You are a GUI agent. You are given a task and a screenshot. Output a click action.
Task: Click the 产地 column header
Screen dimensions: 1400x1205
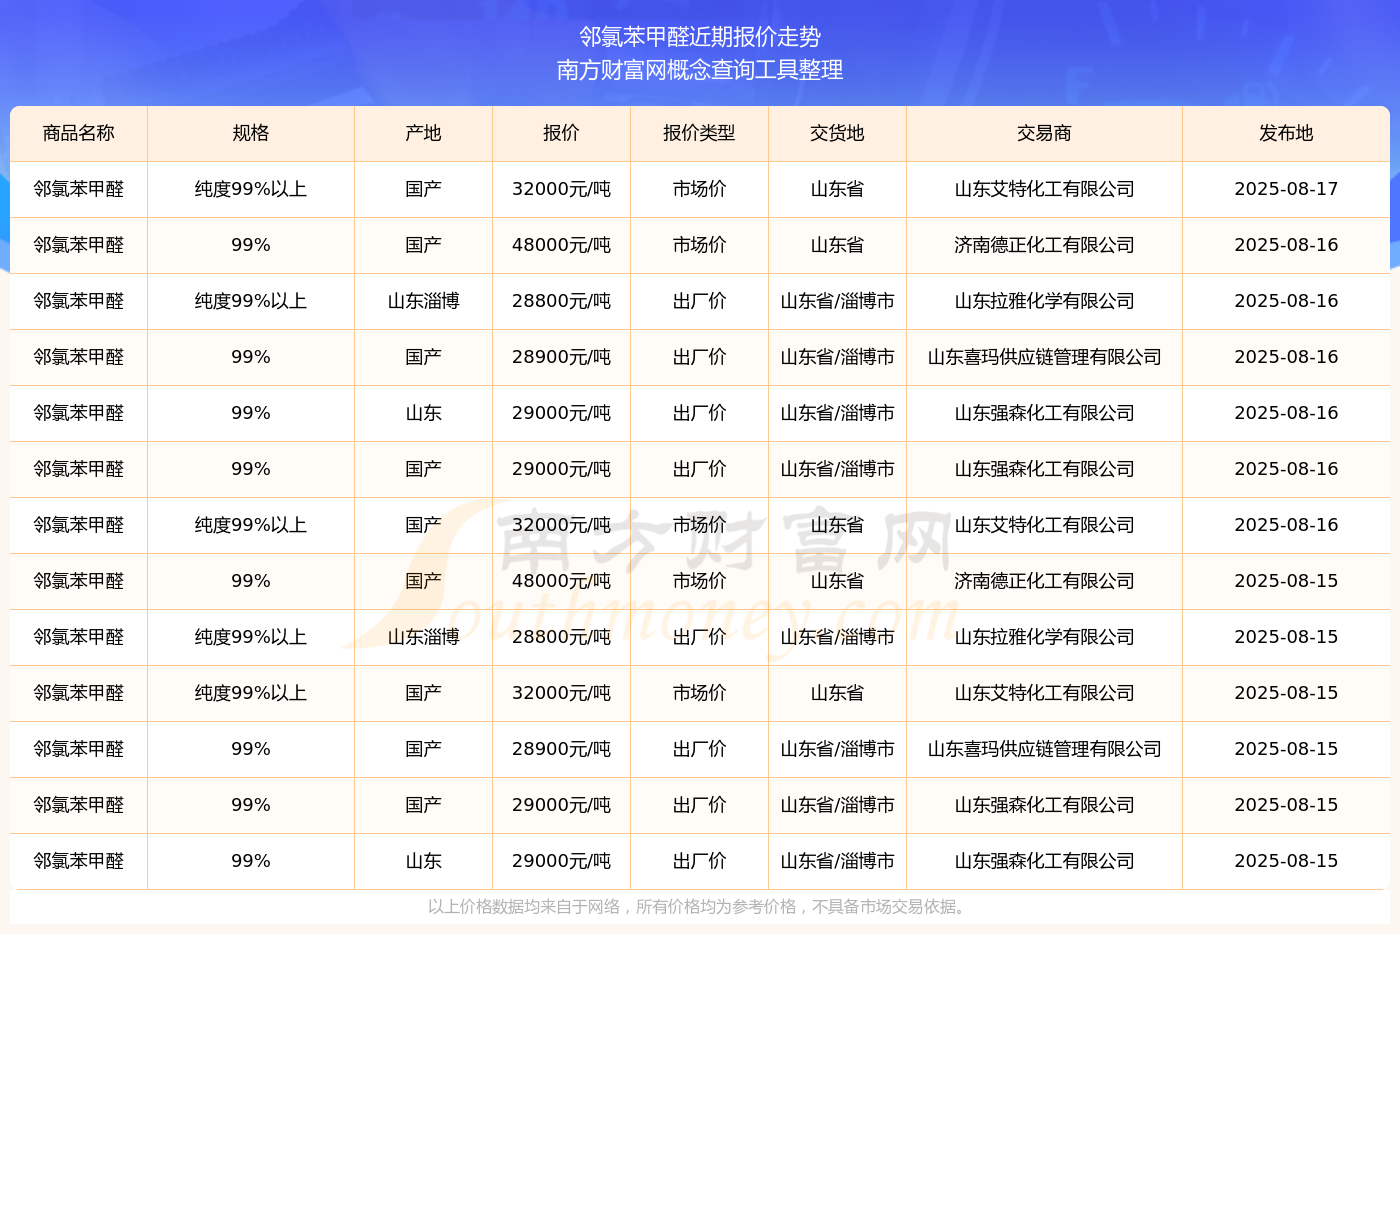(x=424, y=133)
